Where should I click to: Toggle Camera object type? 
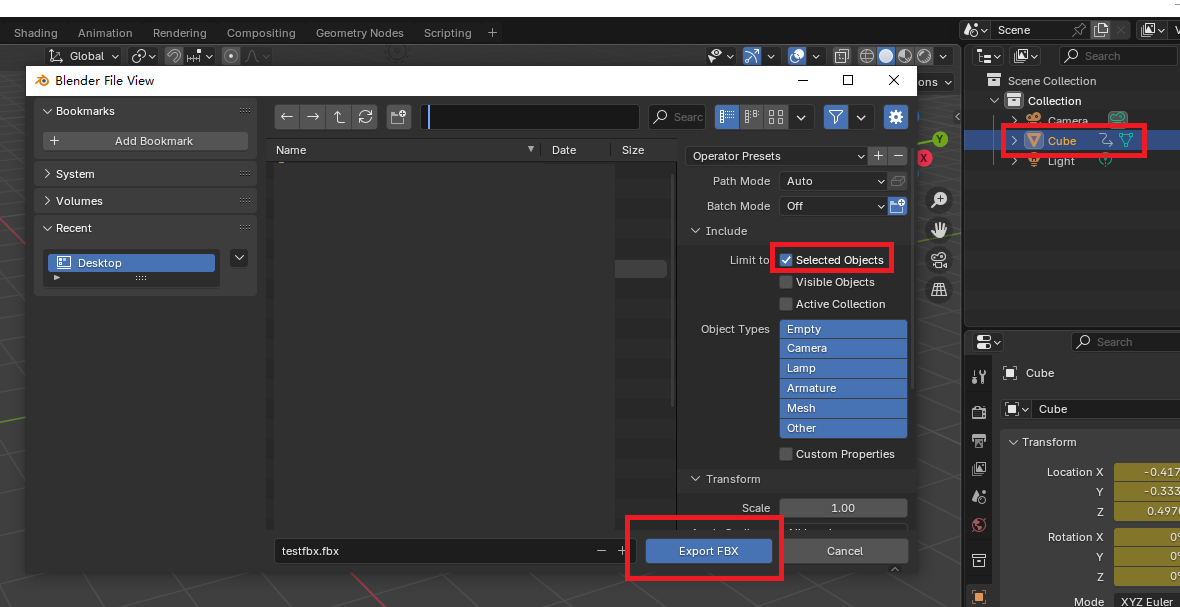(x=843, y=348)
